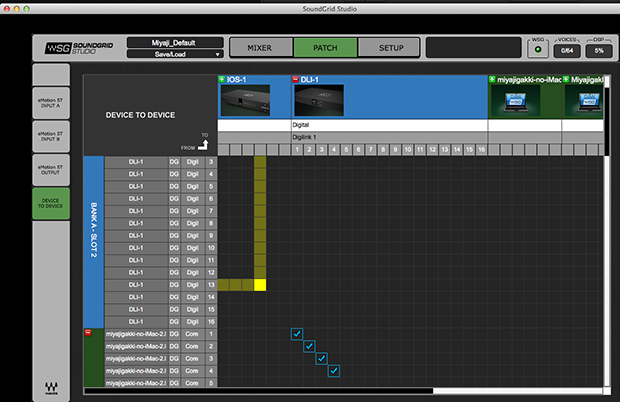
Task: Click the VOICES 0/64 readout
Action: [567, 51]
